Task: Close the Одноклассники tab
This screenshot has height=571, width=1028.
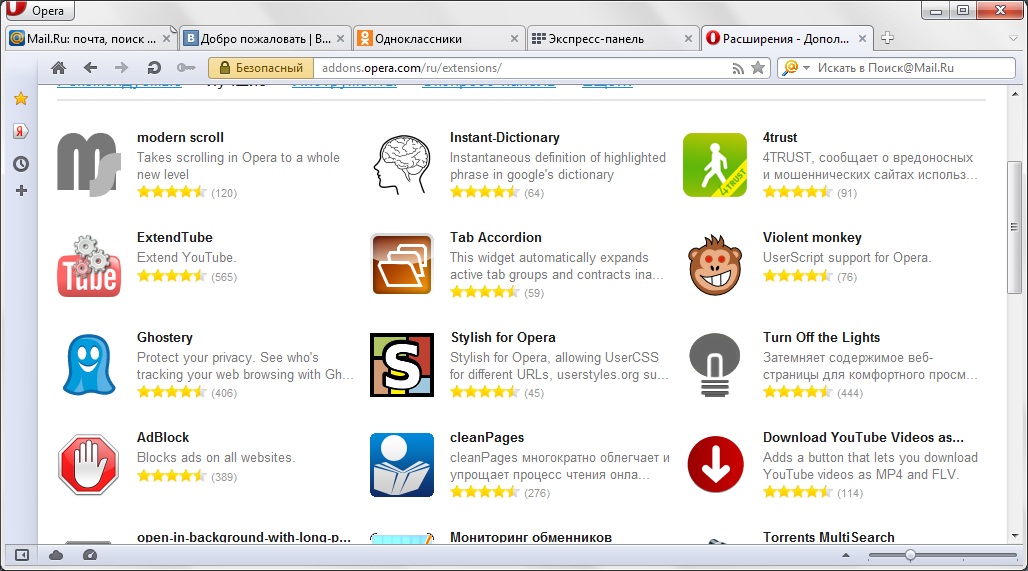Action: tap(515, 39)
